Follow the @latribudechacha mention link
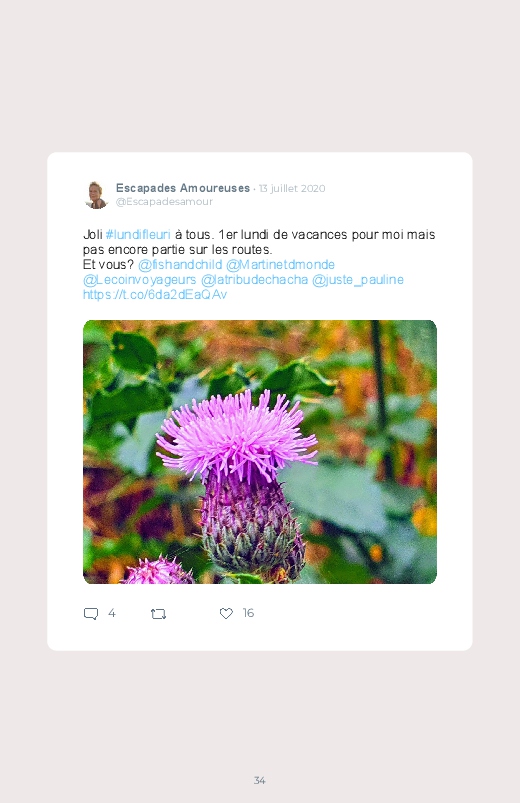 tap(254, 280)
